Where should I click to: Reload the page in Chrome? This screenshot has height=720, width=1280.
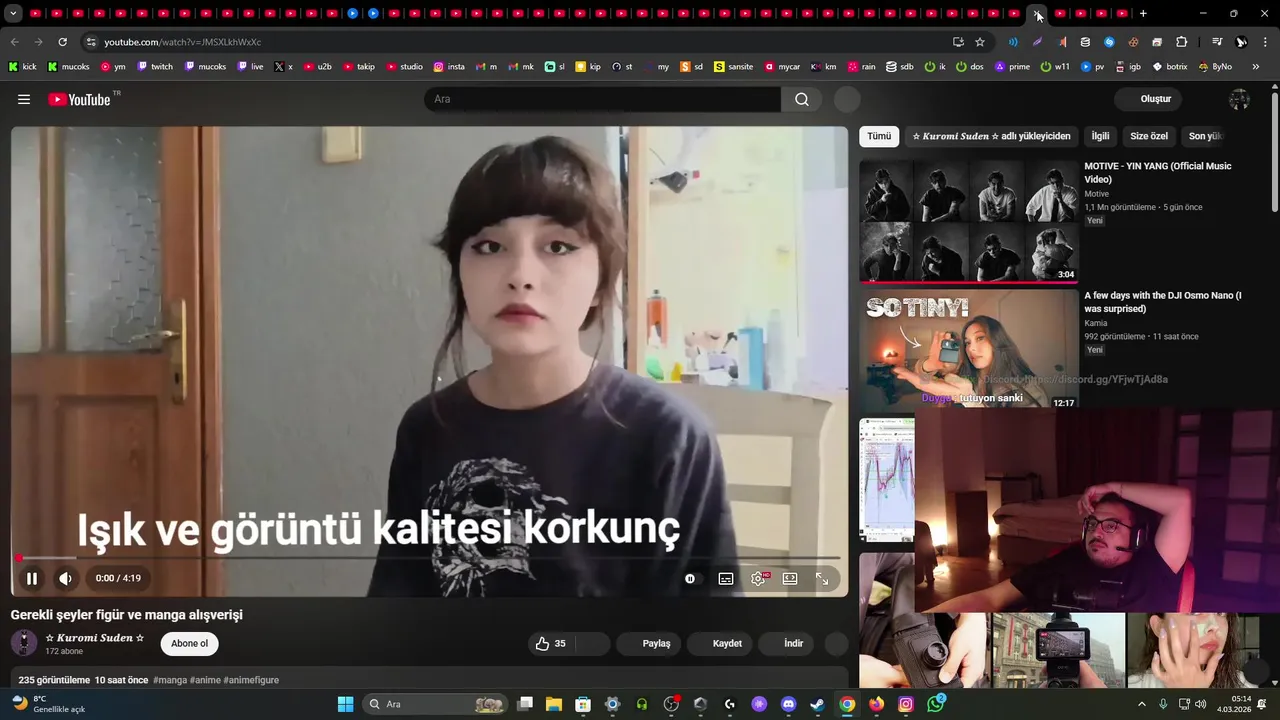[x=62, y=42]
